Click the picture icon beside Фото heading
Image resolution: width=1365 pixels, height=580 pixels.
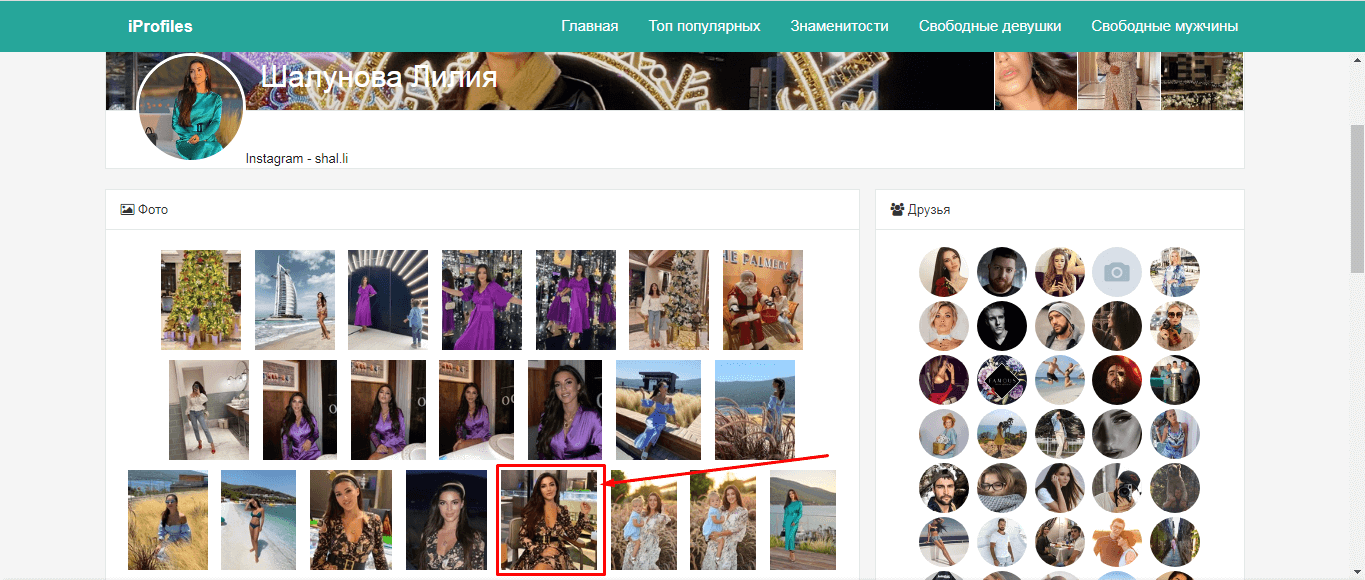pyautogui.click(x=127, y=210)
